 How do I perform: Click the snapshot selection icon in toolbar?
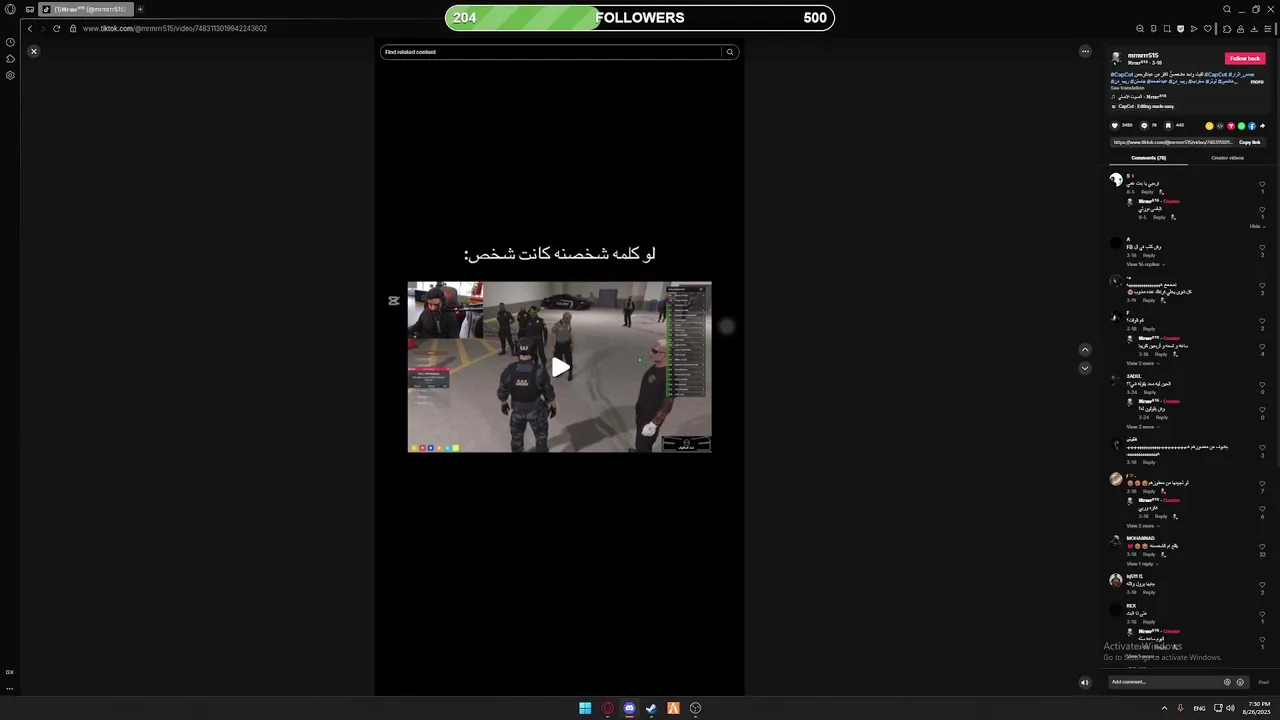1167,28
